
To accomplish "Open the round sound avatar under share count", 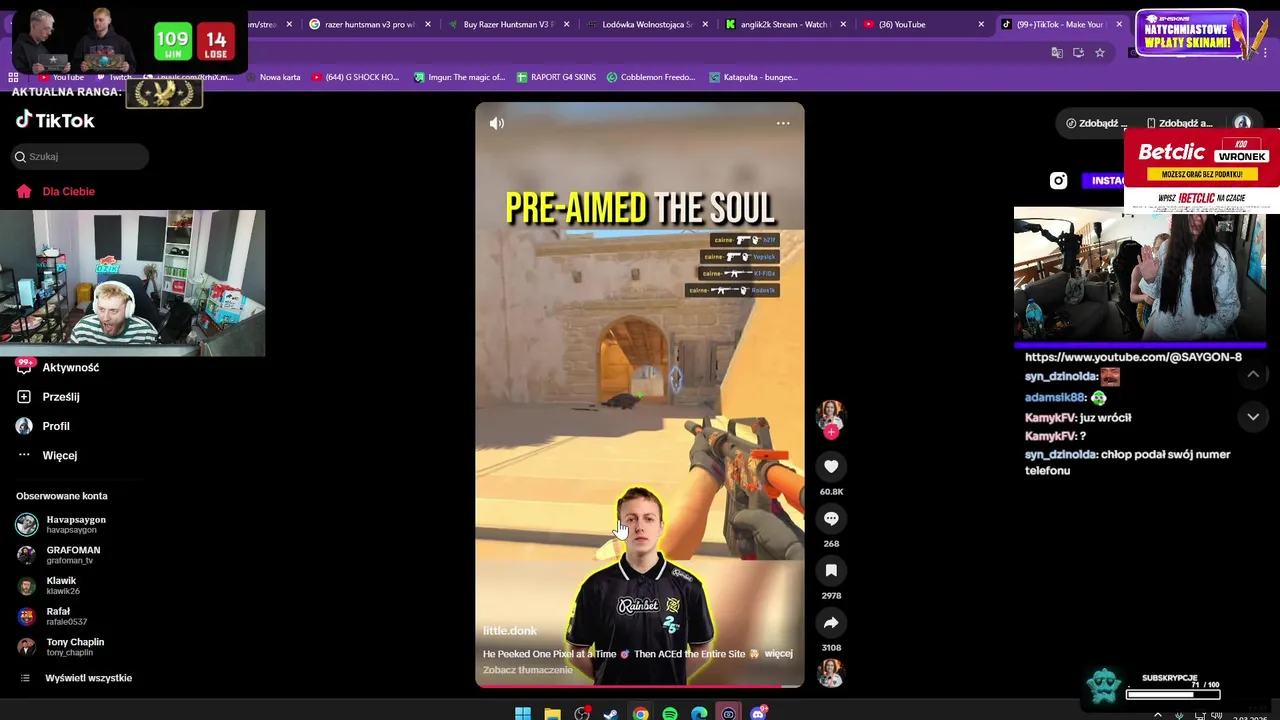I will tap(831, 673).
